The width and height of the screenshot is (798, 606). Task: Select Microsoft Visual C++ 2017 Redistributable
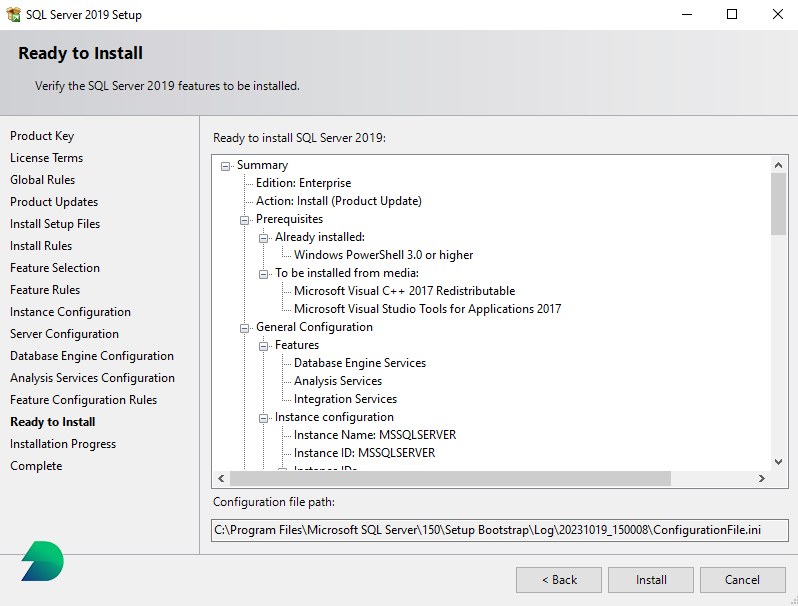coord(405,291)
